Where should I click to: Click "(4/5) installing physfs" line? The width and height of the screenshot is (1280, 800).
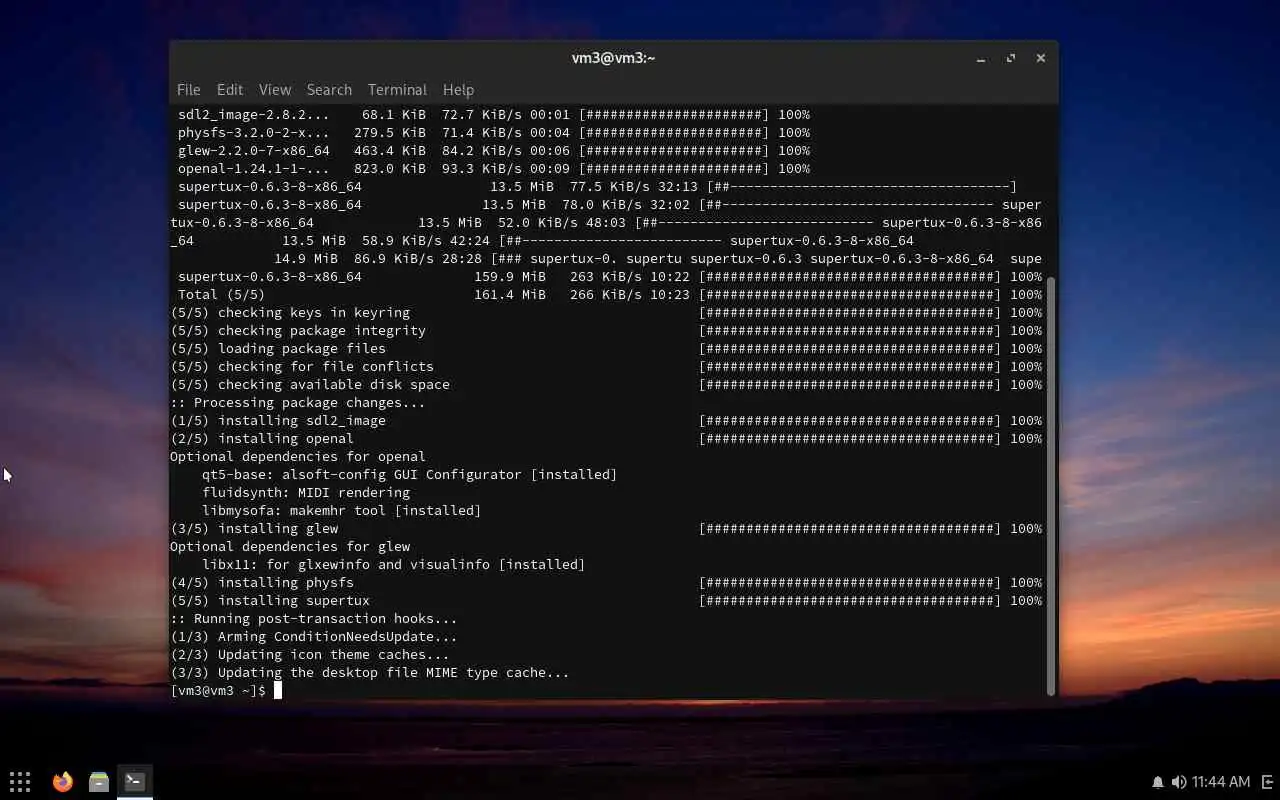point(606,583)
